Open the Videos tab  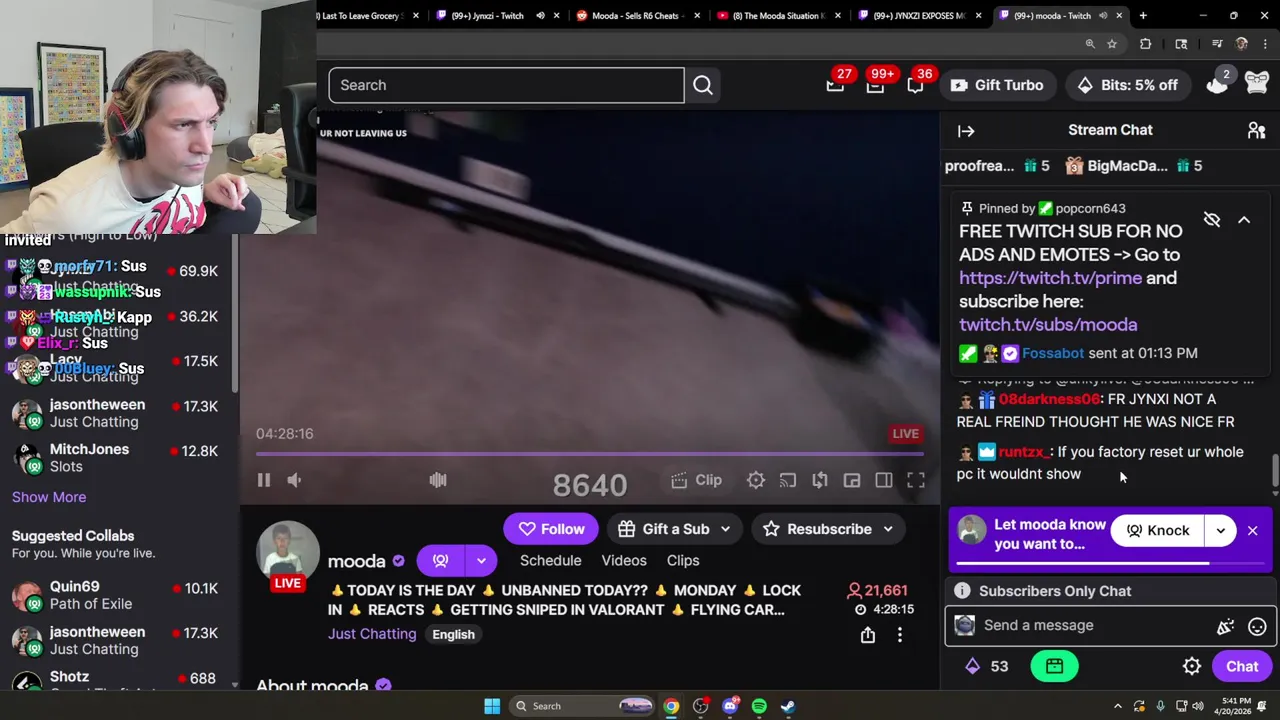(x=624, y=561)
